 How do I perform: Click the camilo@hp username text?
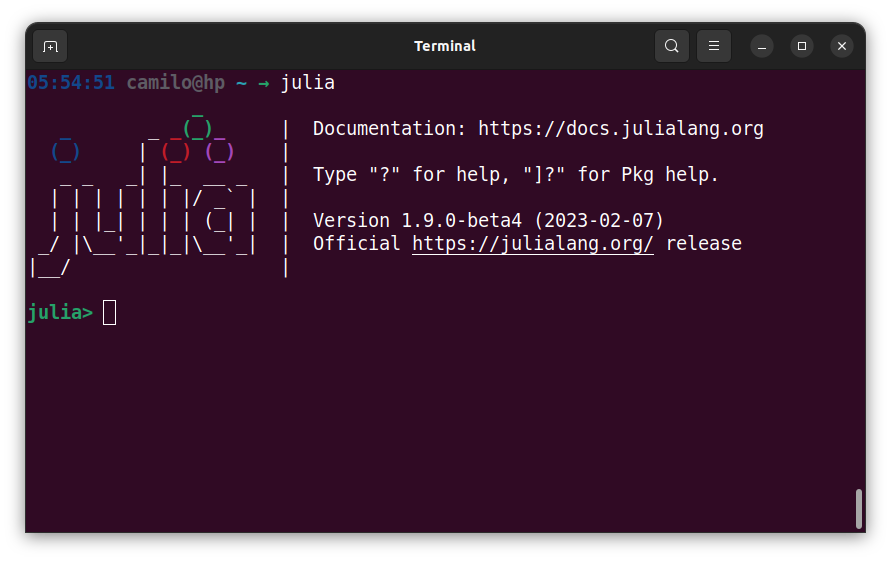[175, 83]
